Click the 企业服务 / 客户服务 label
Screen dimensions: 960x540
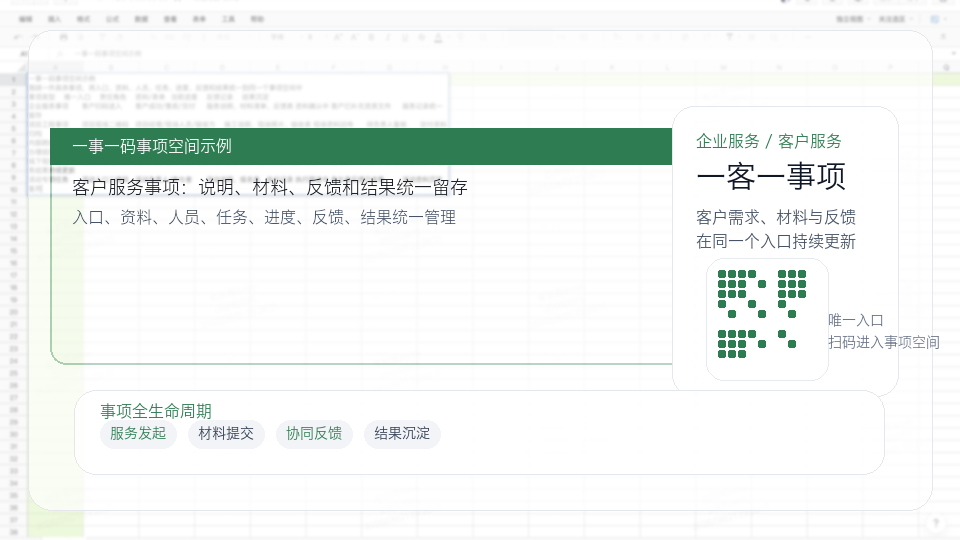pos(768,141)
